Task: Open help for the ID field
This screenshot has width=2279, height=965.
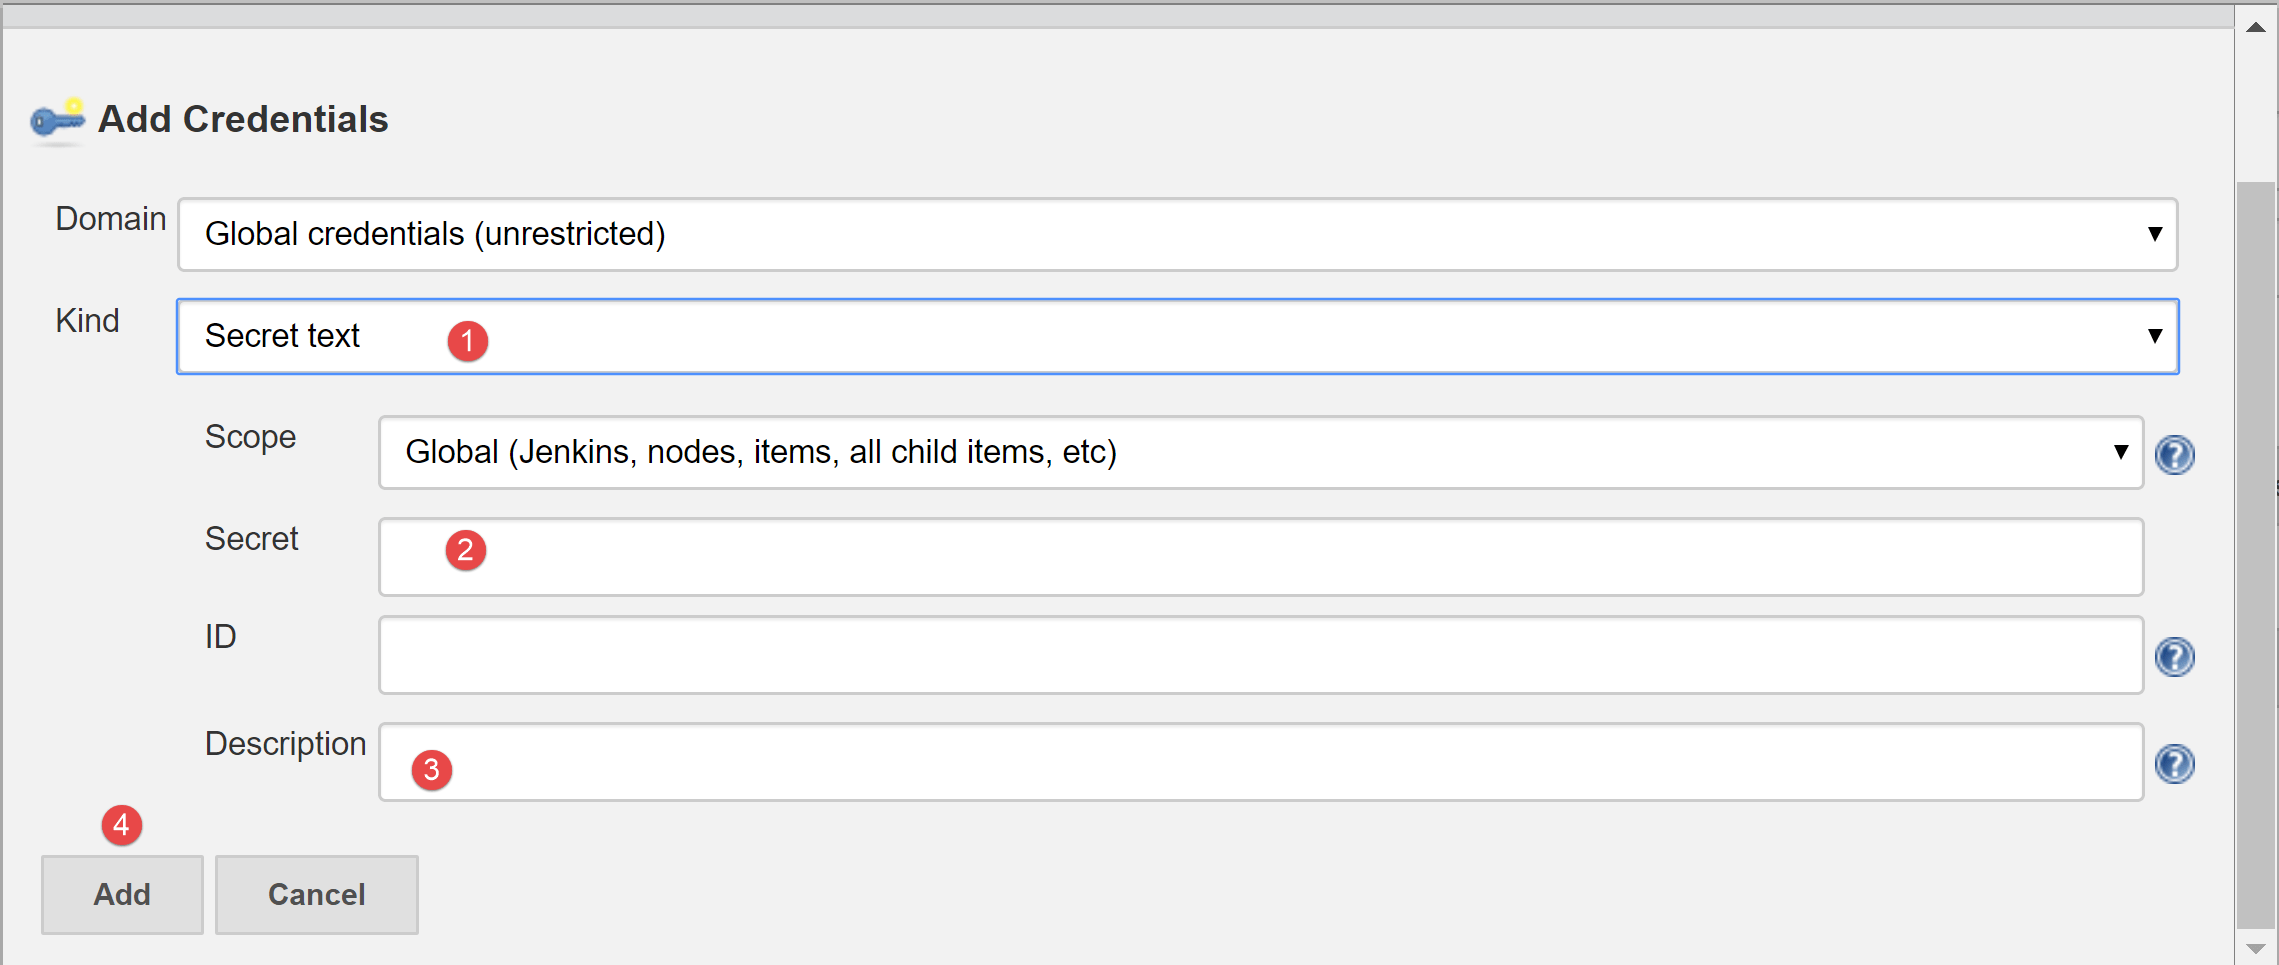Action: pyautogui.click(x=2176, y=657)
